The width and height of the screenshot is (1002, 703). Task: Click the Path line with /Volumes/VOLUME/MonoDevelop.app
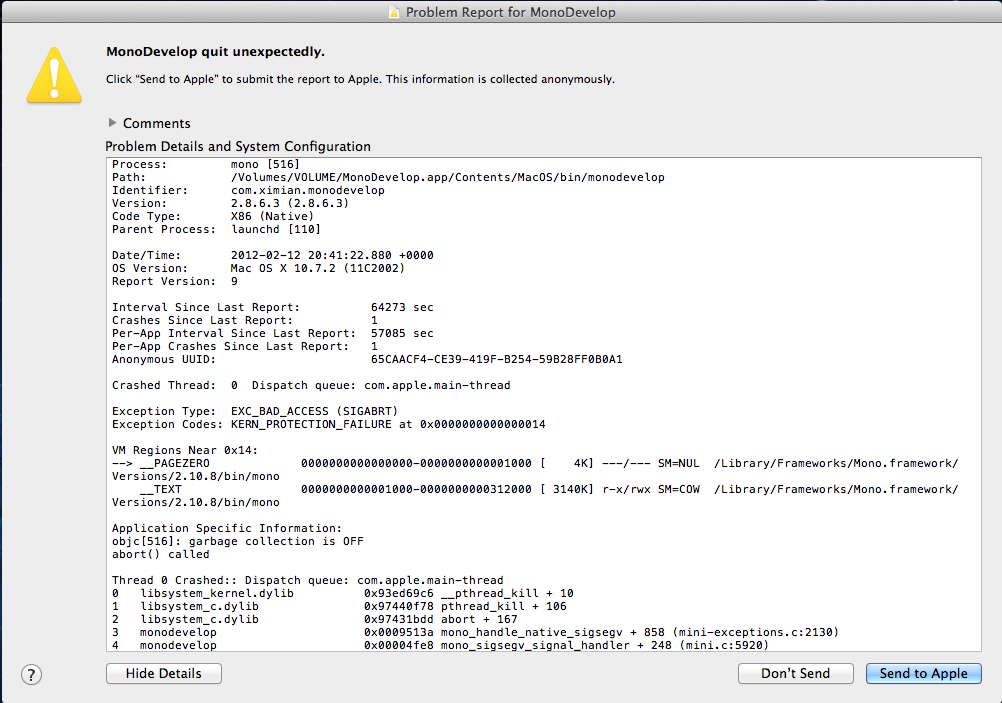coord(388,177)
